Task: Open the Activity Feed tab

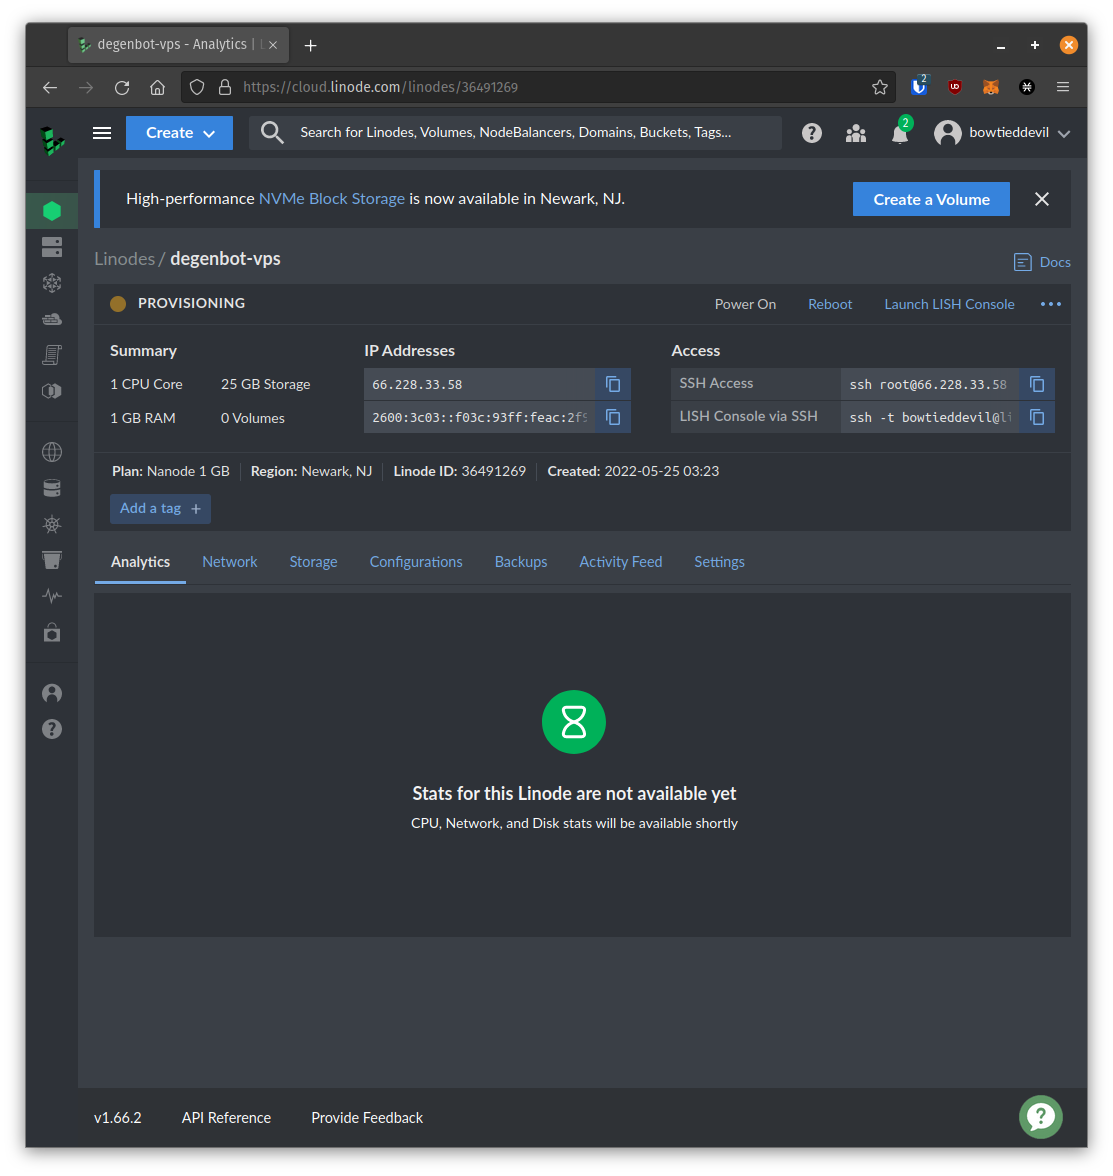Action: (621, 562)
